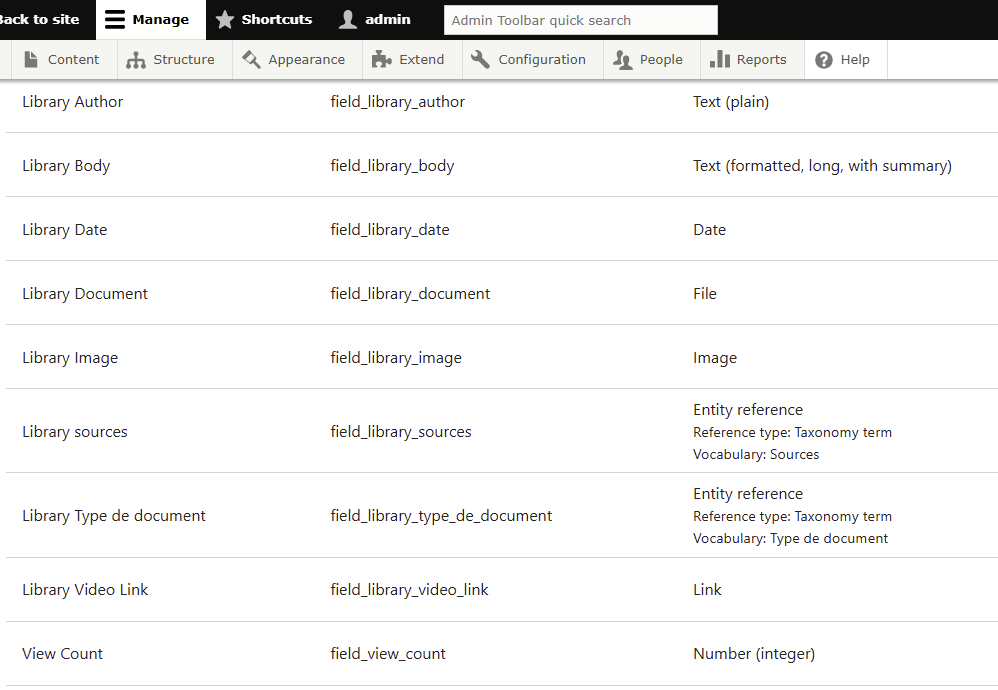
Task: Go back to site link
Action: click(40, 20)
